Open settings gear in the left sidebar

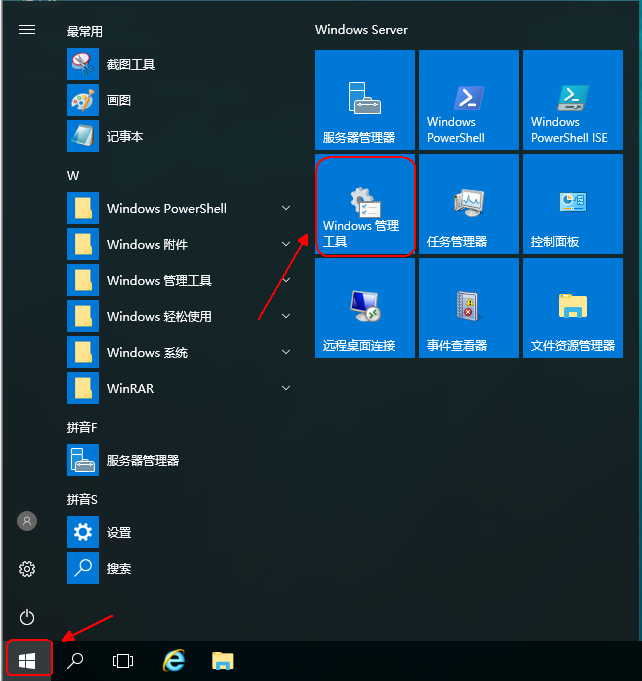point(27,569)
